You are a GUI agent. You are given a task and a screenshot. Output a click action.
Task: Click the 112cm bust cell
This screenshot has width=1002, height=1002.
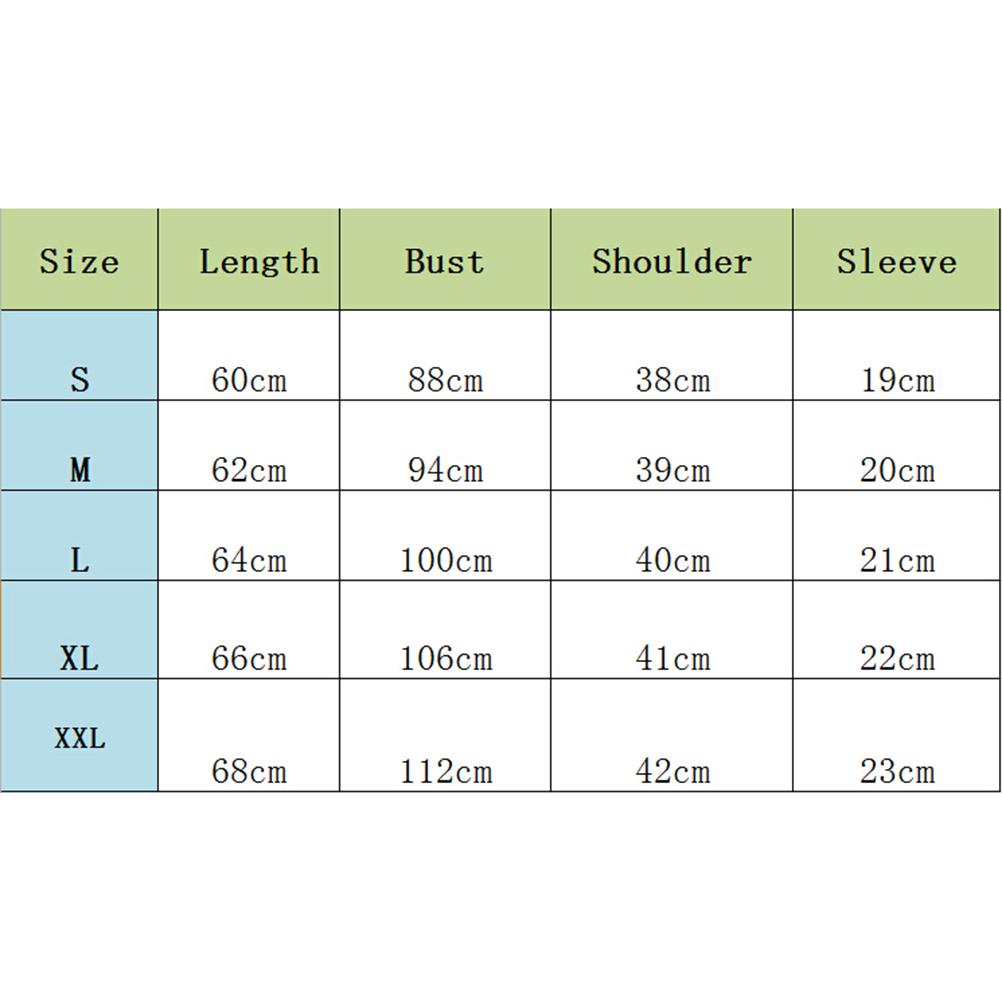[x=446, y=771]
